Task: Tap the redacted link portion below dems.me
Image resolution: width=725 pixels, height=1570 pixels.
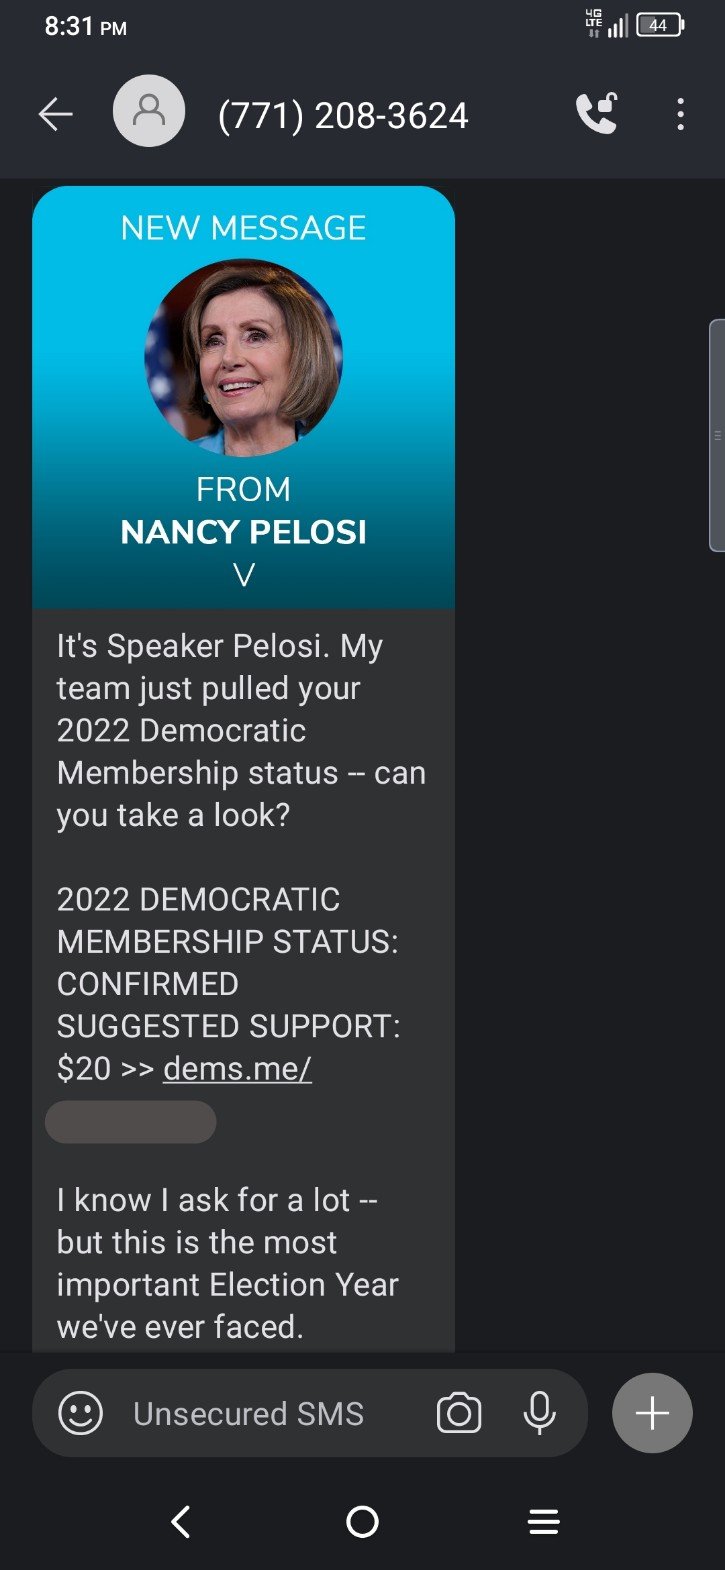Action: (131, 1122)
